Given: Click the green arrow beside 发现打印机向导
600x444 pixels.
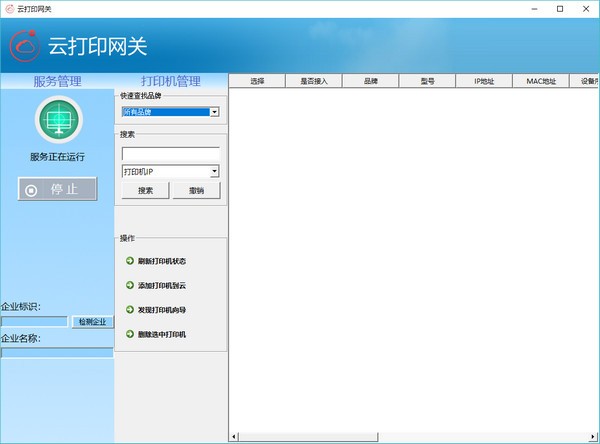Looking at the screenshot, I should [x=130, y=310].
